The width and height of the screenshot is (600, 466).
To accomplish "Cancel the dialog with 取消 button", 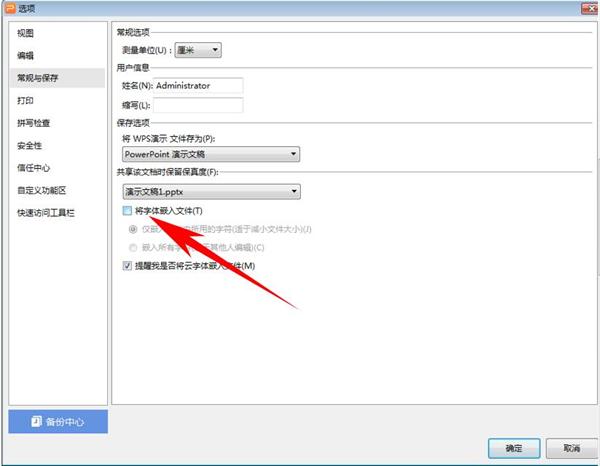I will pos(571,448).
